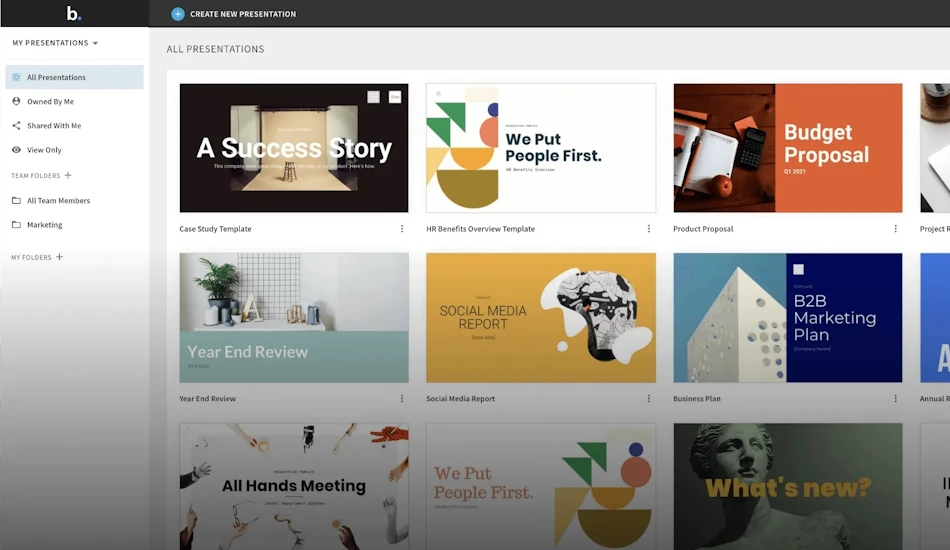Open the Budget Proposal thumbnail

coord(788,148)
